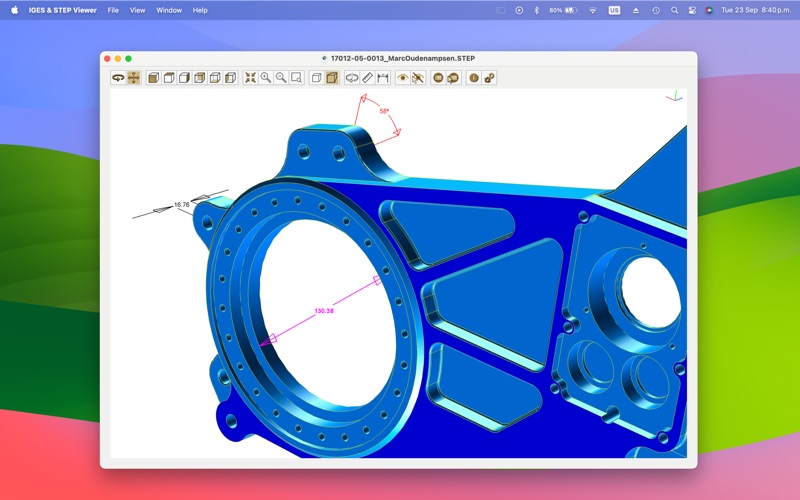Select the Zoom Window tool
Viewport: 800px width, 500px height.
[x=296, y=78]
